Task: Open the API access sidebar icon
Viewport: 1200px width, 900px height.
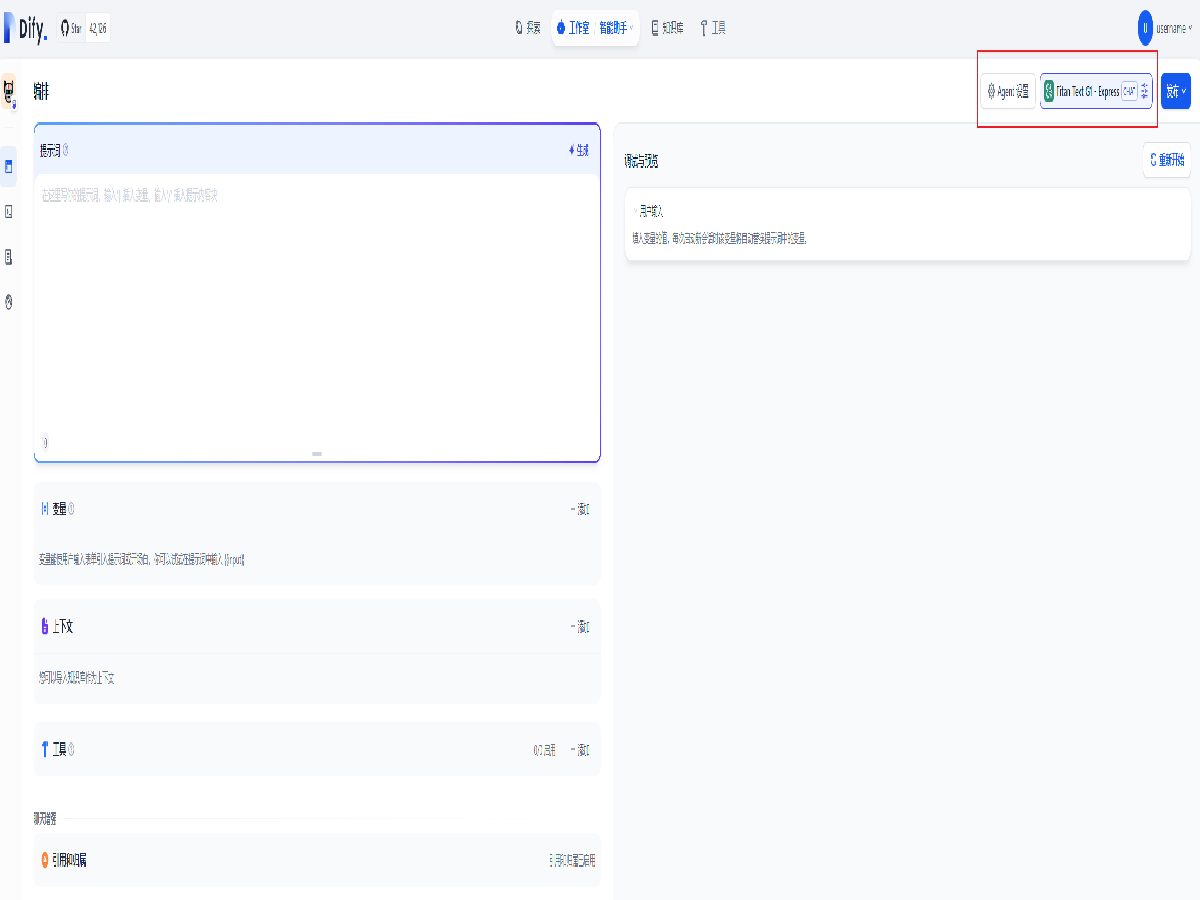Action: (9, 212)
